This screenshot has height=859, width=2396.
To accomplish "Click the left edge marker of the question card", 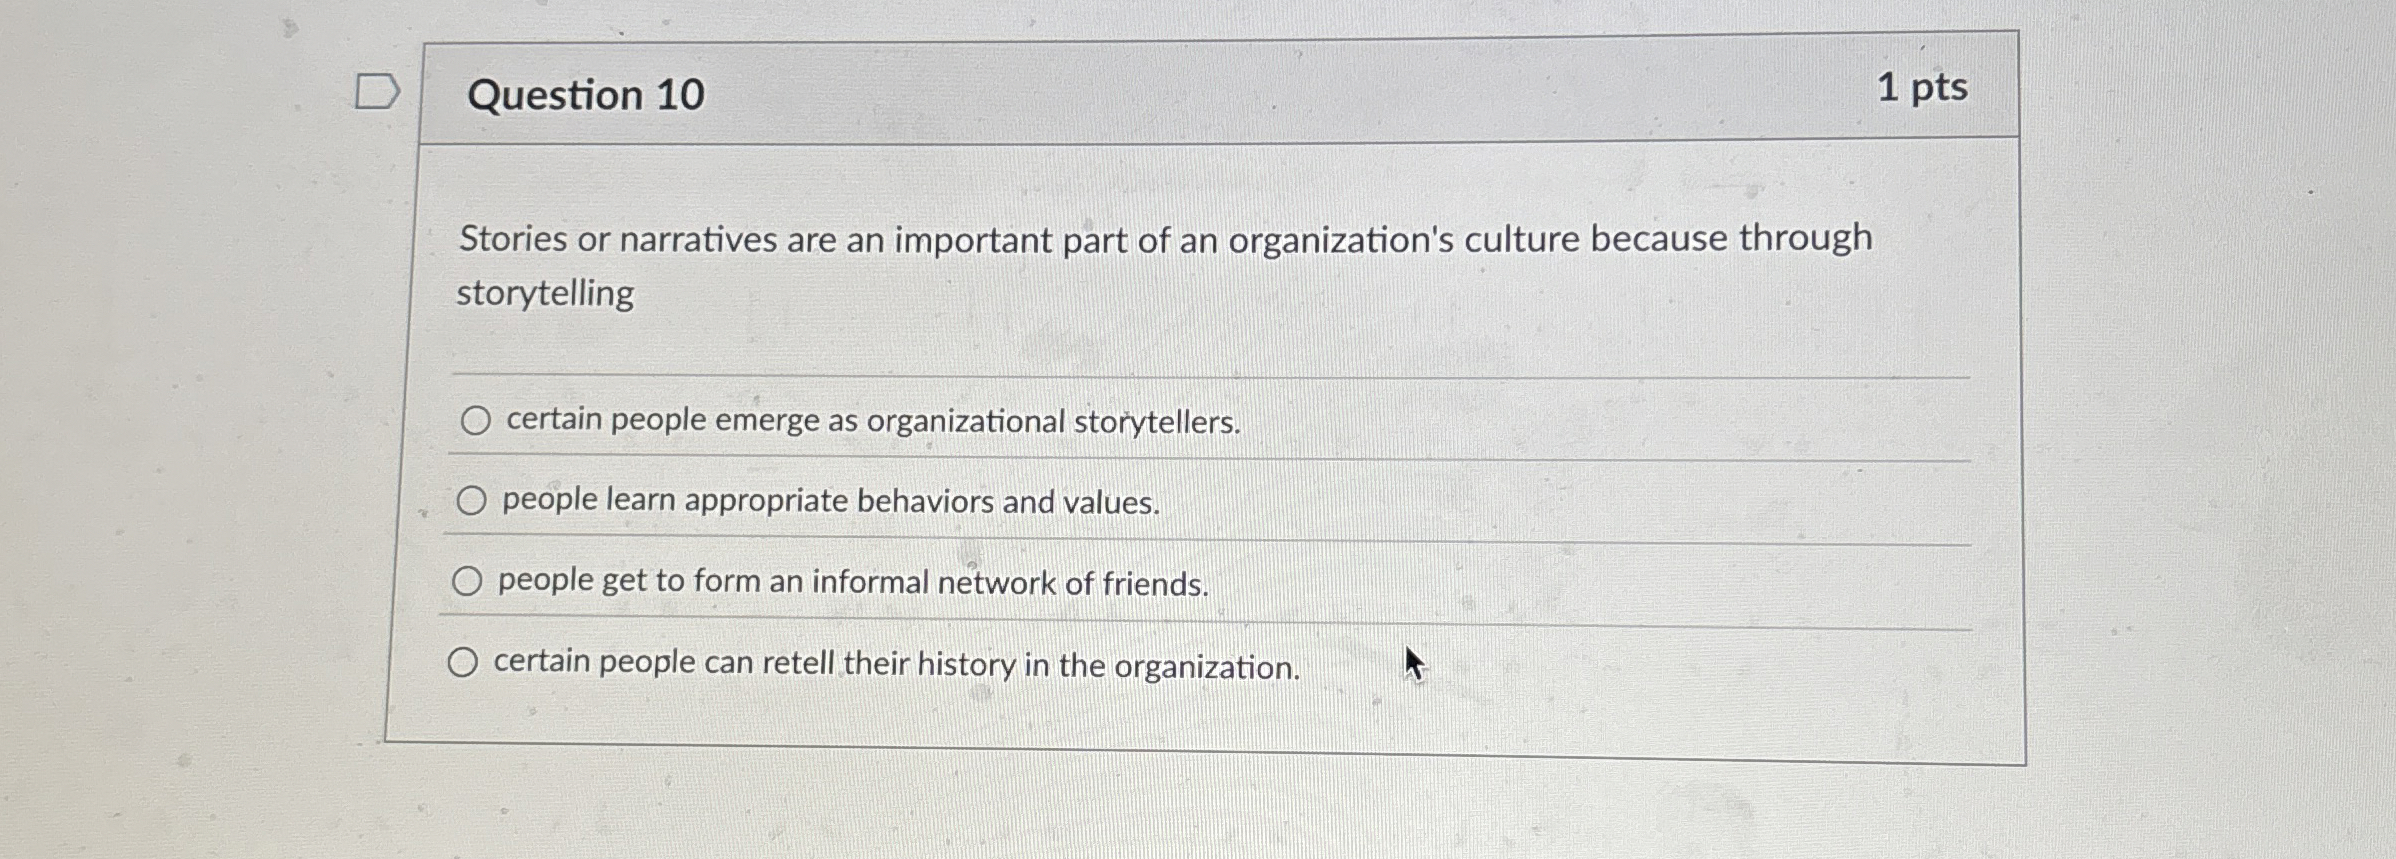I will click(x=424, y=400).
